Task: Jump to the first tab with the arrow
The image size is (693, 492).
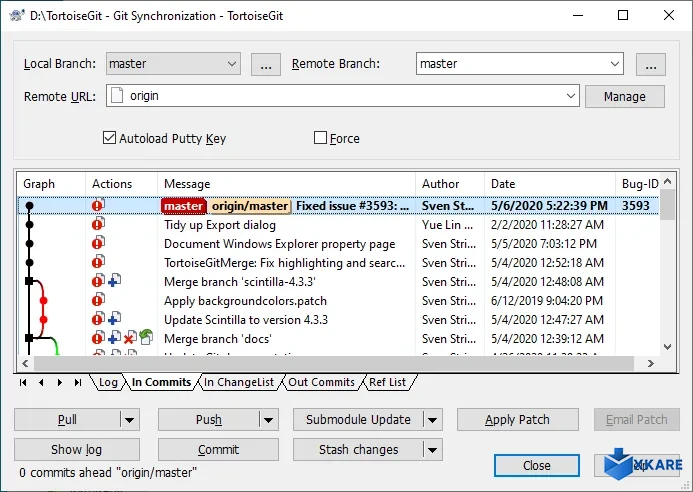Action: pos(23,382)
